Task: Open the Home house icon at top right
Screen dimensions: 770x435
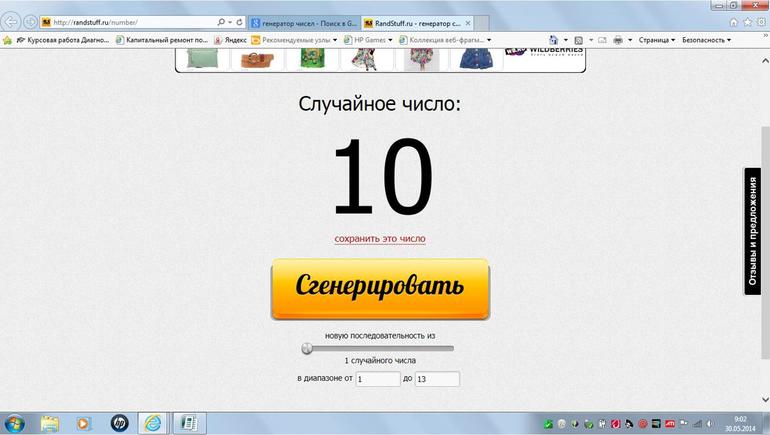Action: 733,22
